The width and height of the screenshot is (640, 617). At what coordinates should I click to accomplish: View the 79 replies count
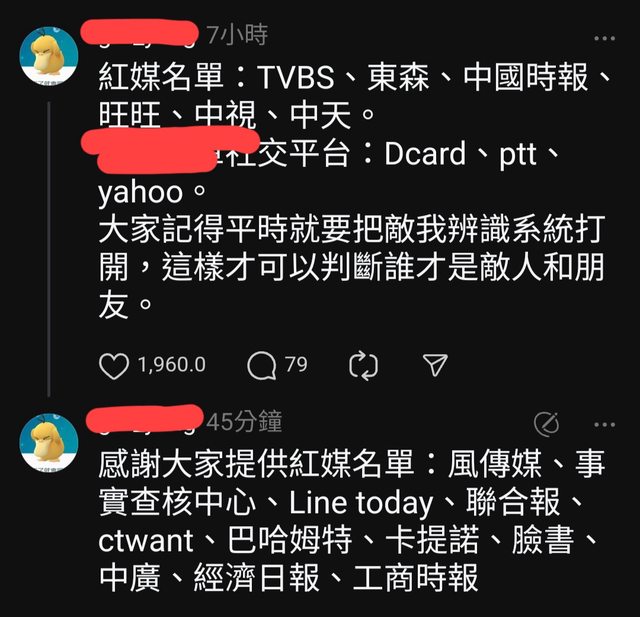(296, 364)
